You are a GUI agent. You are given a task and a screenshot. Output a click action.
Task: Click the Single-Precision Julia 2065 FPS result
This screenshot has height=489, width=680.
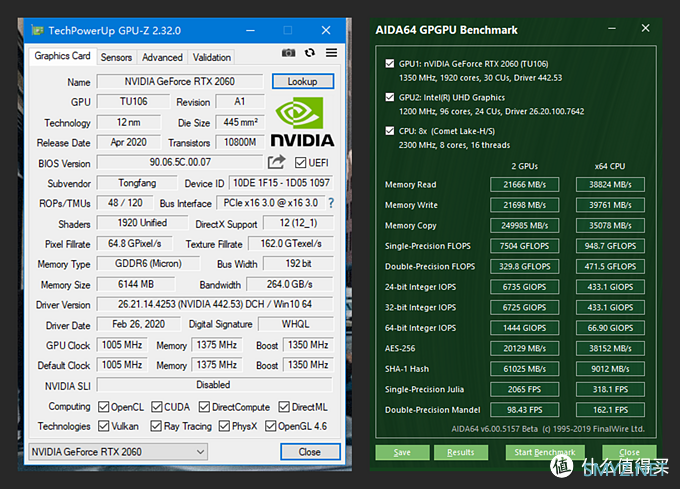[x=524, y=389]
